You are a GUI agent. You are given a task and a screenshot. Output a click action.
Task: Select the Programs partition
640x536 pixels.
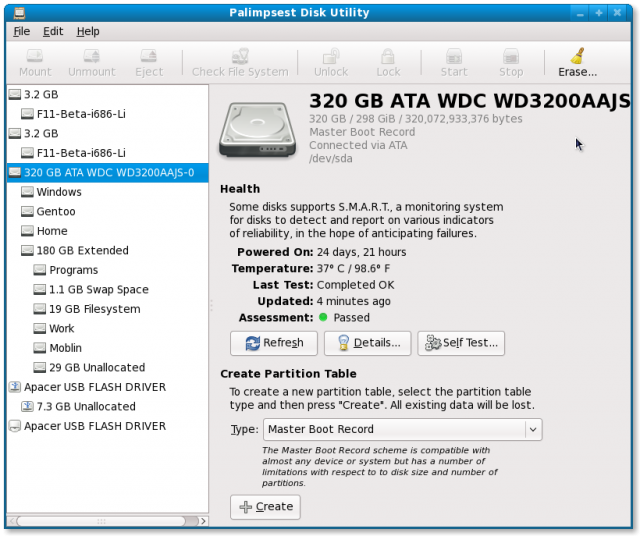click(x=108, y=270)
